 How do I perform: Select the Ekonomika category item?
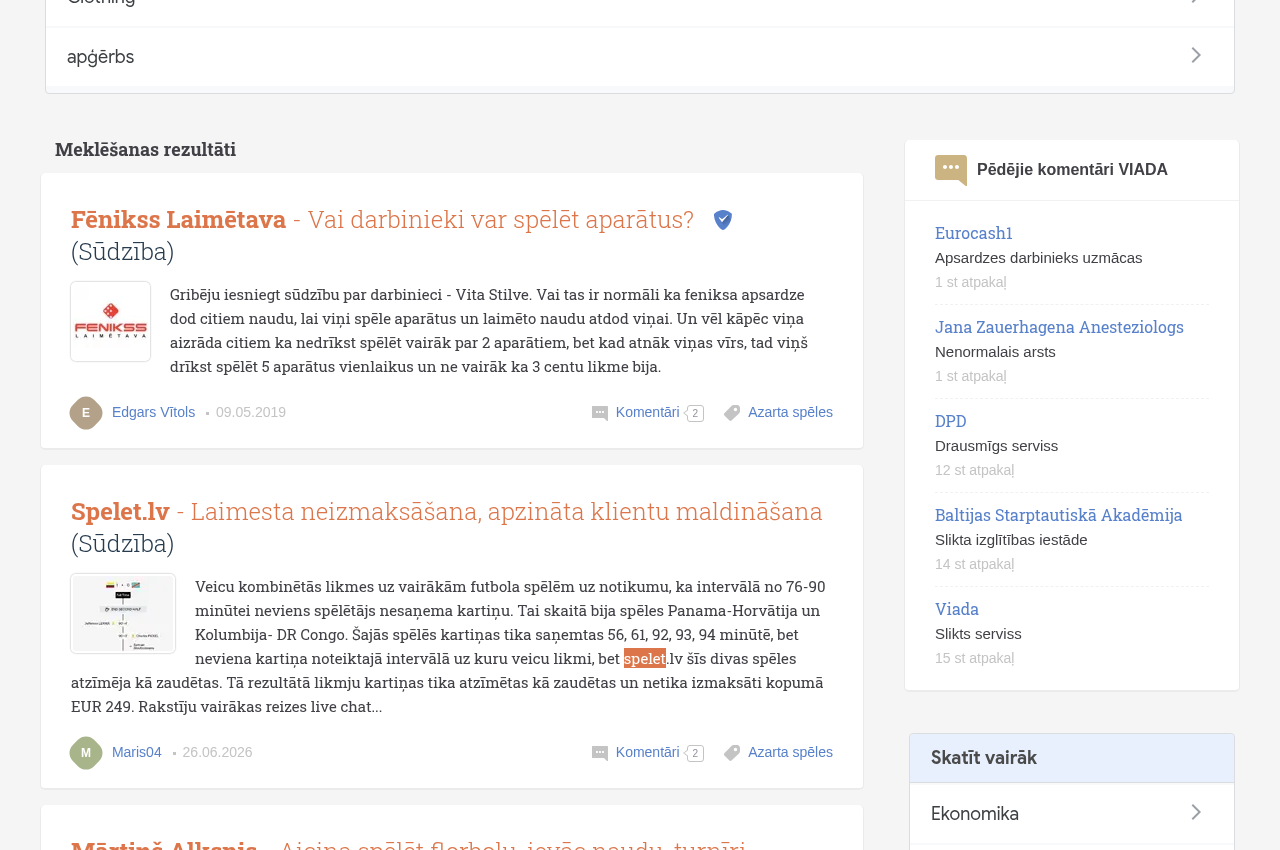coord(1072,813)
